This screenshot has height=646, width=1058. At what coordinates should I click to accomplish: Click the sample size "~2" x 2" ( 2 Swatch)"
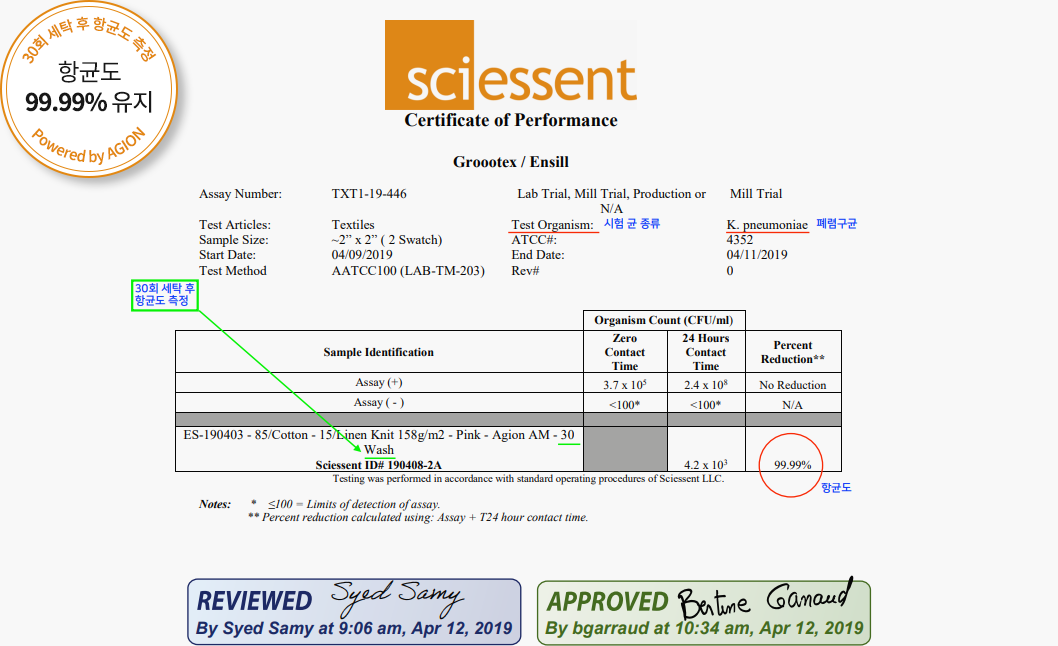coord(387,240)
